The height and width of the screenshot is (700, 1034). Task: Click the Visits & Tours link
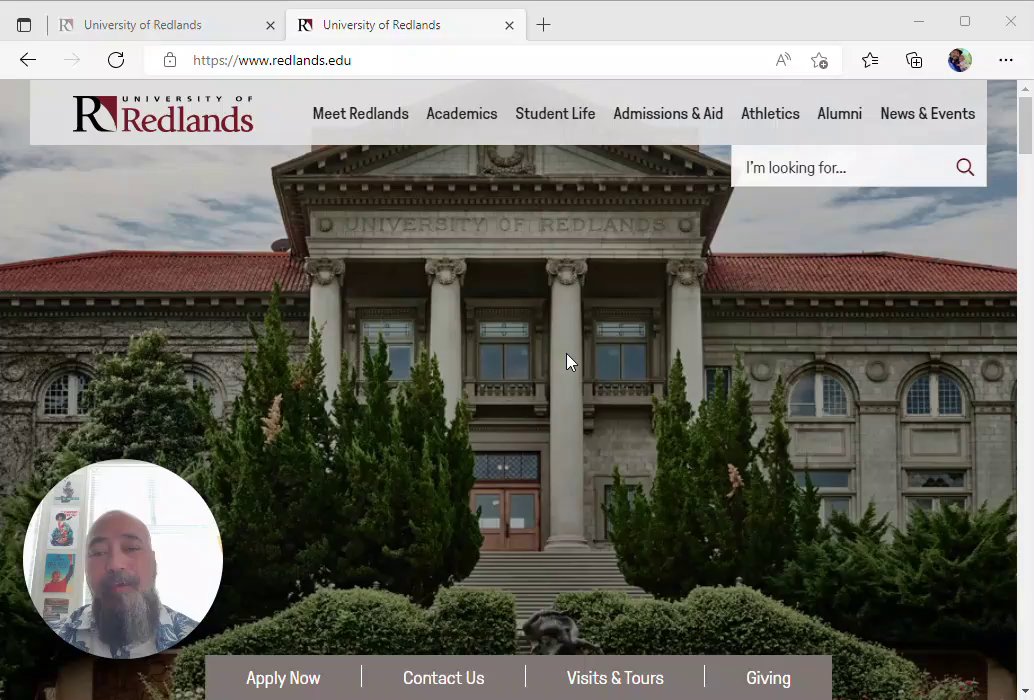[x=615, y=678]
